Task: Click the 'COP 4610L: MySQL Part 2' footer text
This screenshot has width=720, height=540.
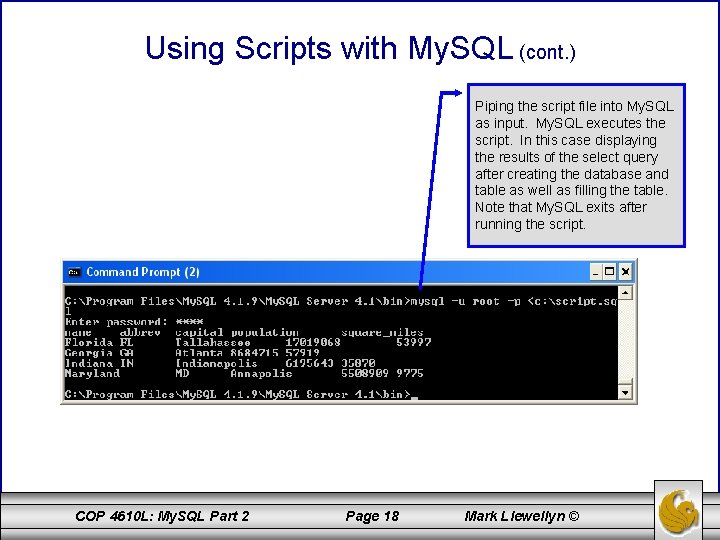Action: pos(162,516)
